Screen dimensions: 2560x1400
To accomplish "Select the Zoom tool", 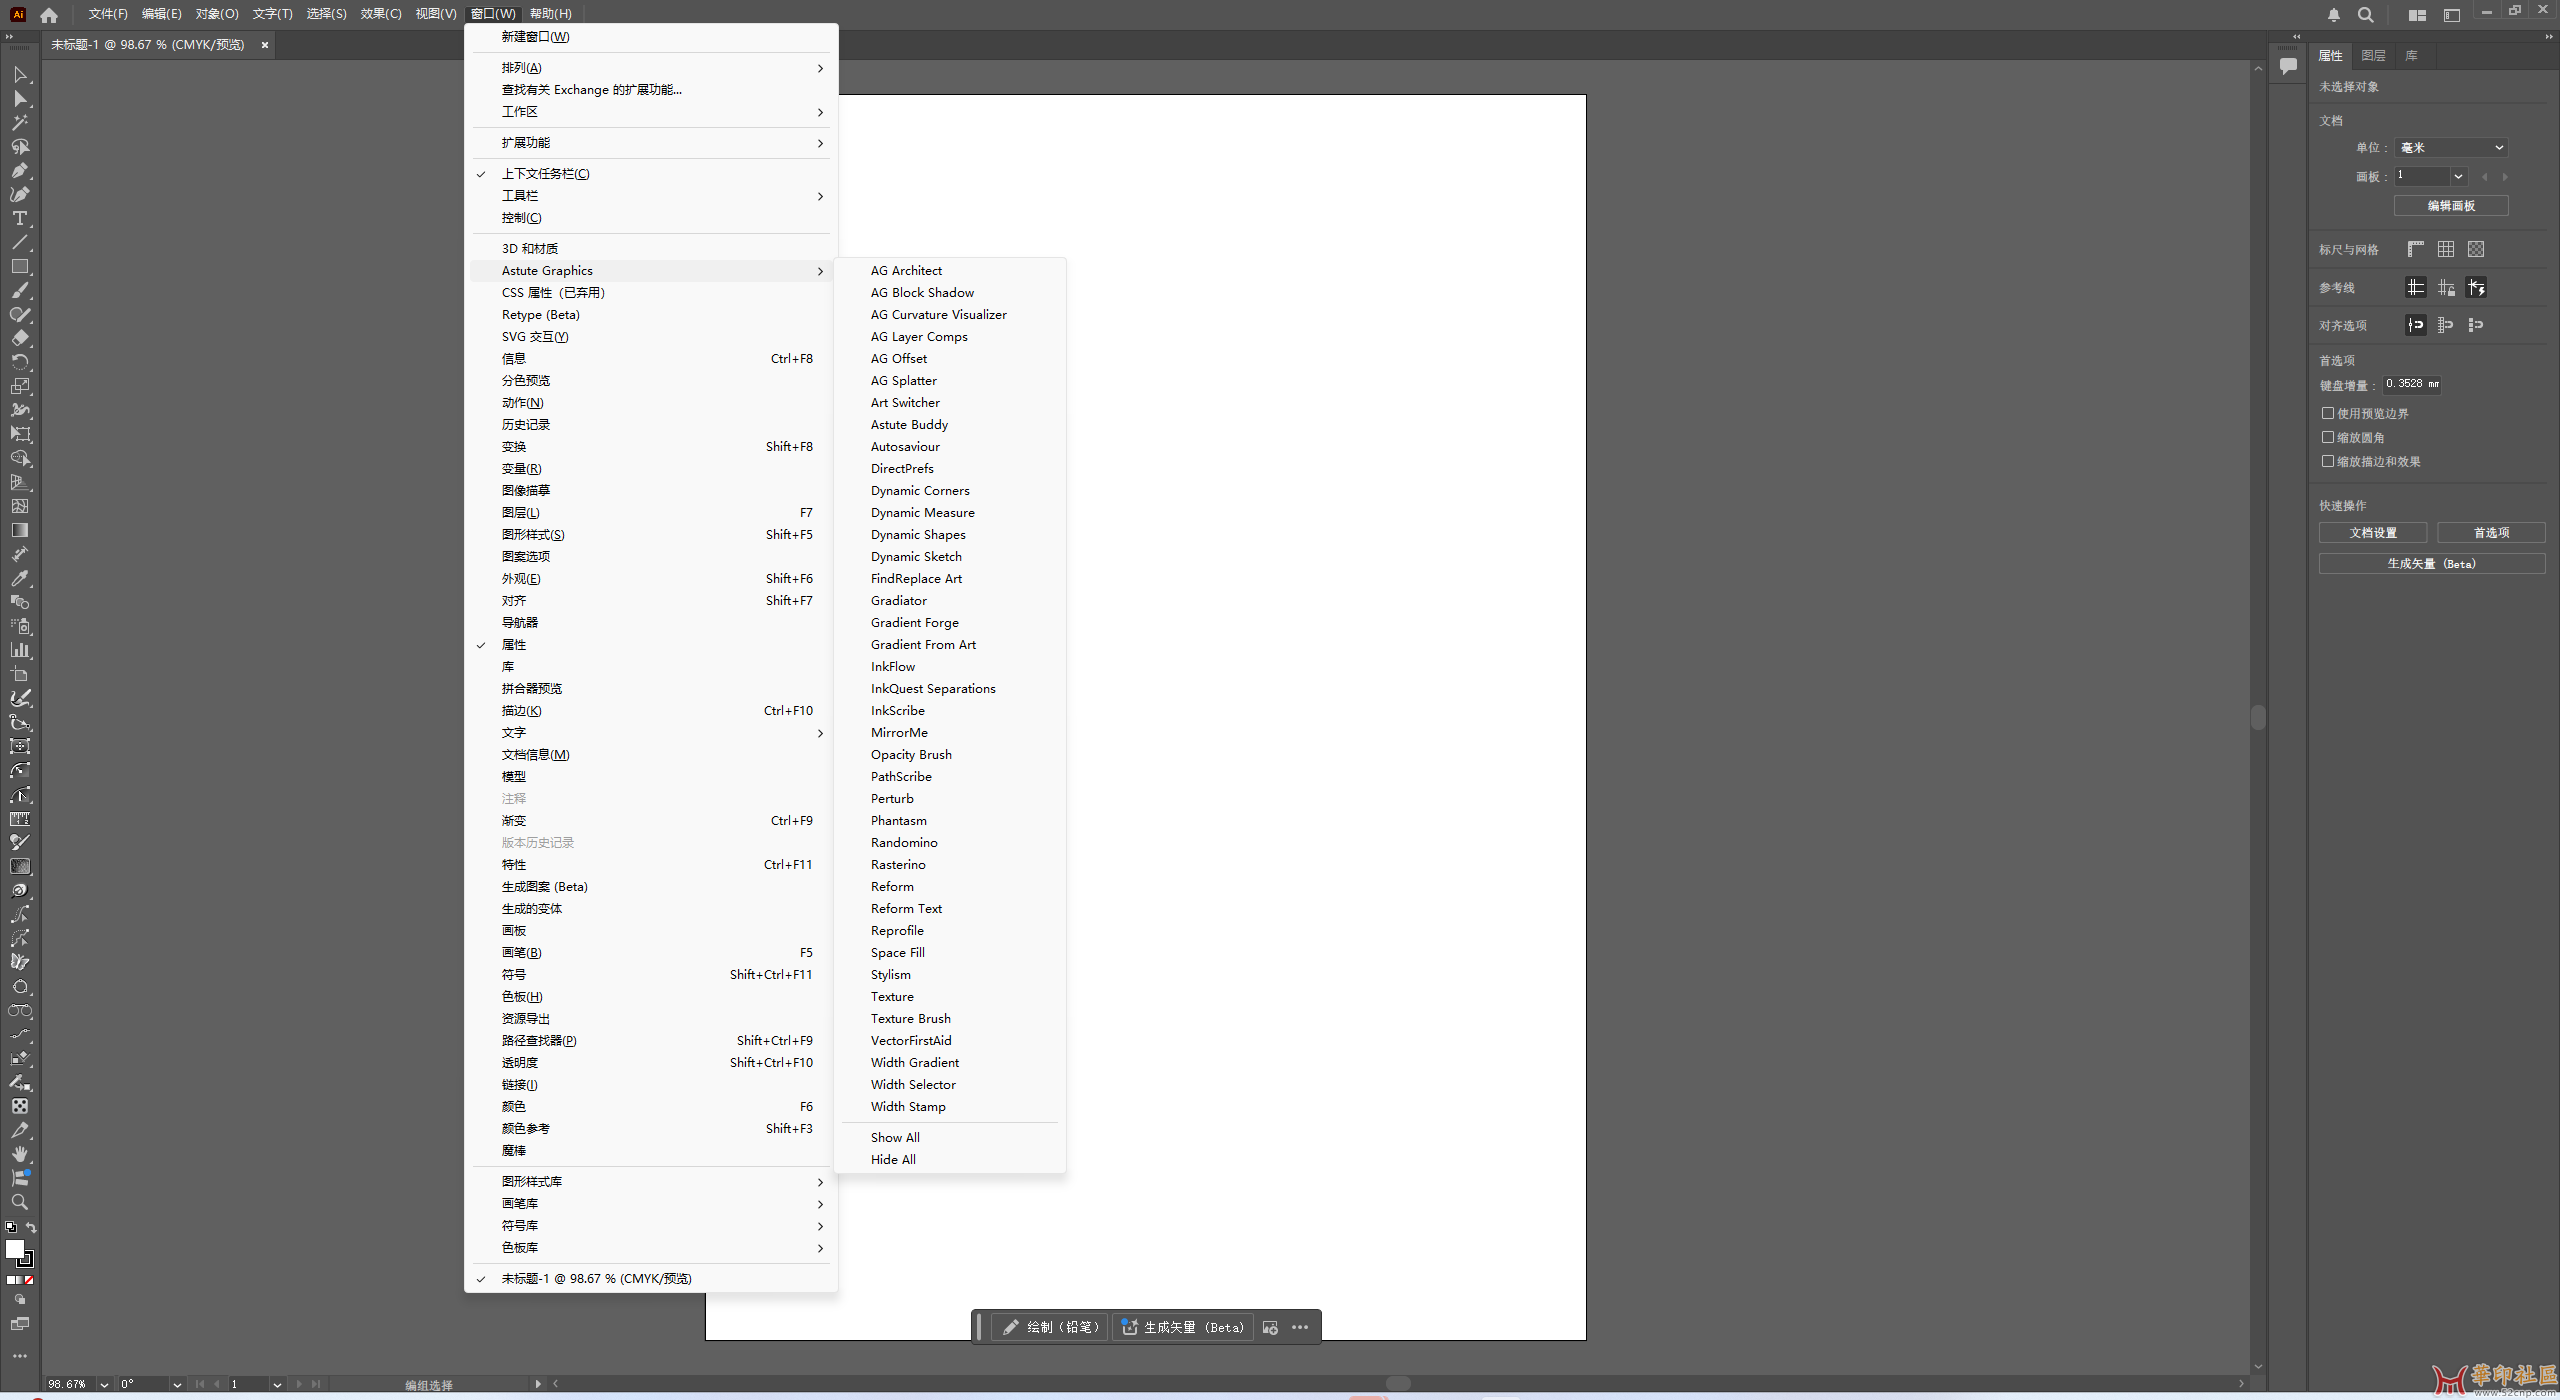I will 20,1203.
